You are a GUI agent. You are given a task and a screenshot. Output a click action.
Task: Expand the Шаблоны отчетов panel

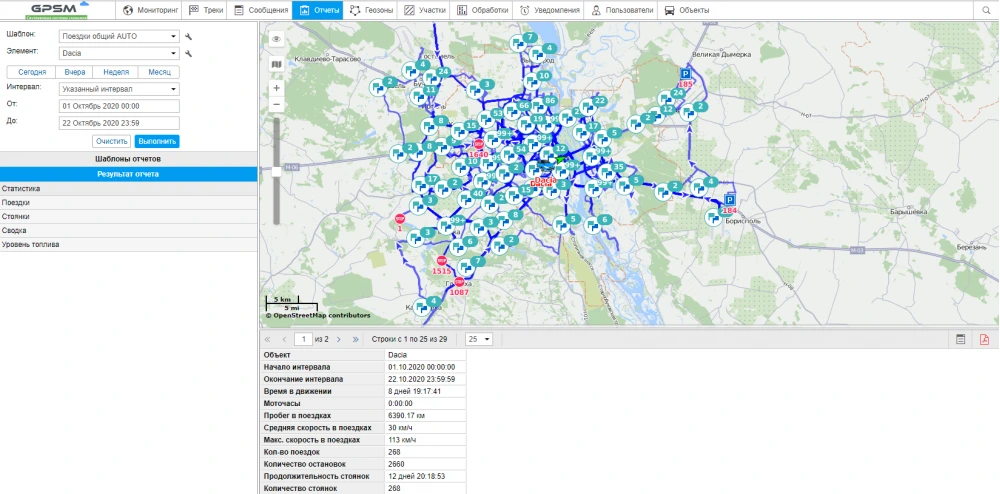click(x=128, y=159)
